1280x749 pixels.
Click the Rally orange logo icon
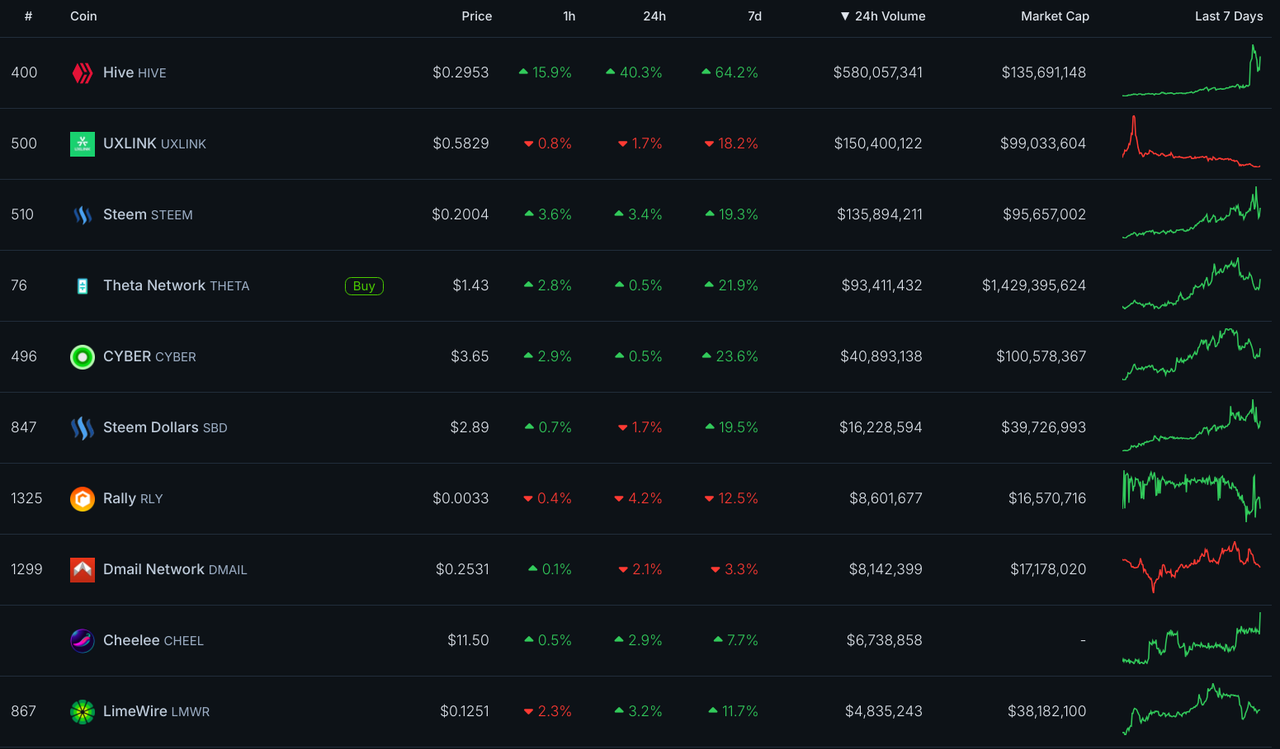[82, 499]
